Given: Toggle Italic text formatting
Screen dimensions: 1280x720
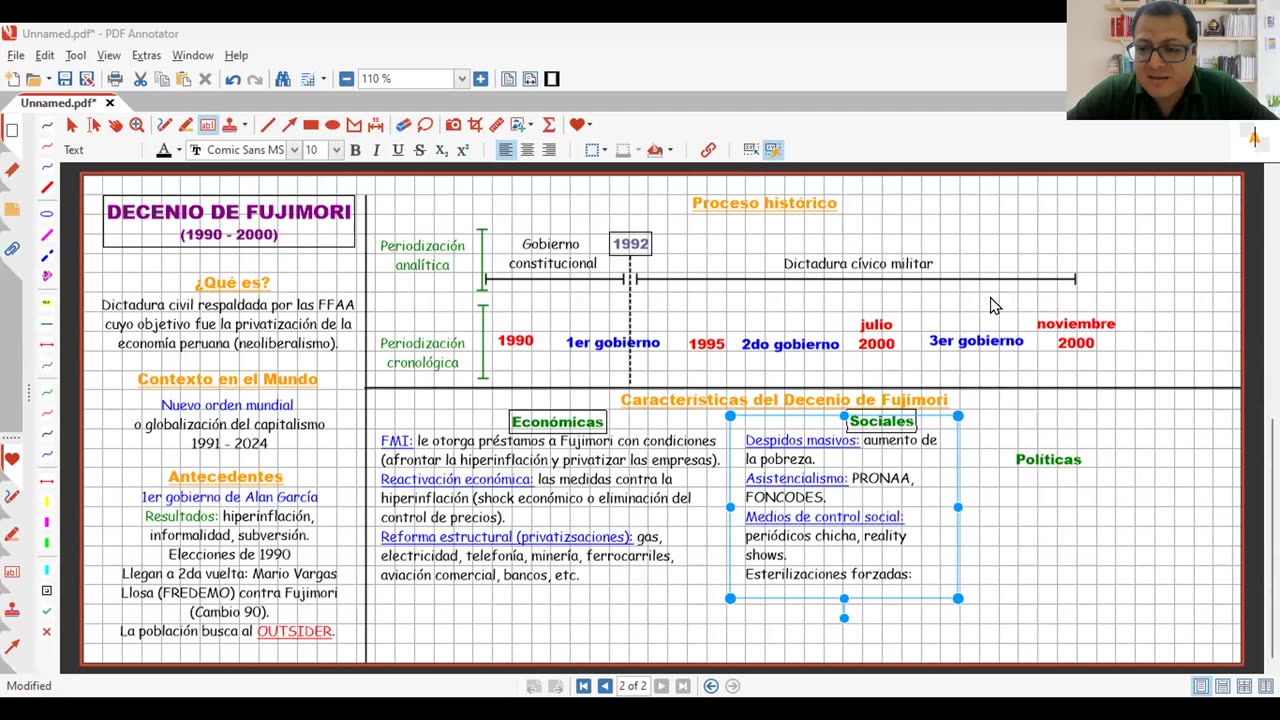Looking at the screenshot, I should point(376,150).
